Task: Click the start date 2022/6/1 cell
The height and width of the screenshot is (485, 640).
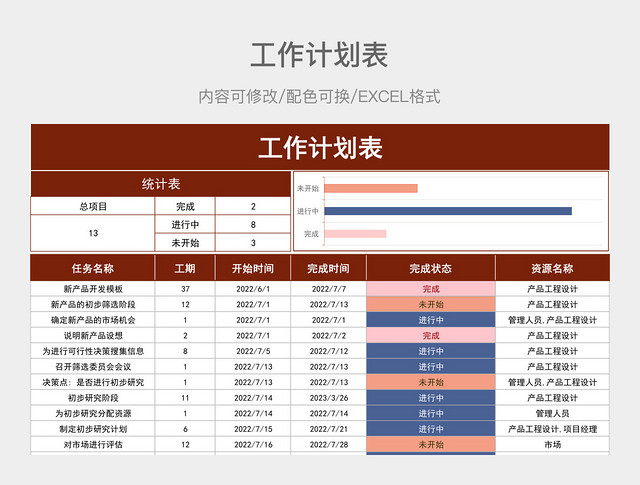Action: pos(253,289)
